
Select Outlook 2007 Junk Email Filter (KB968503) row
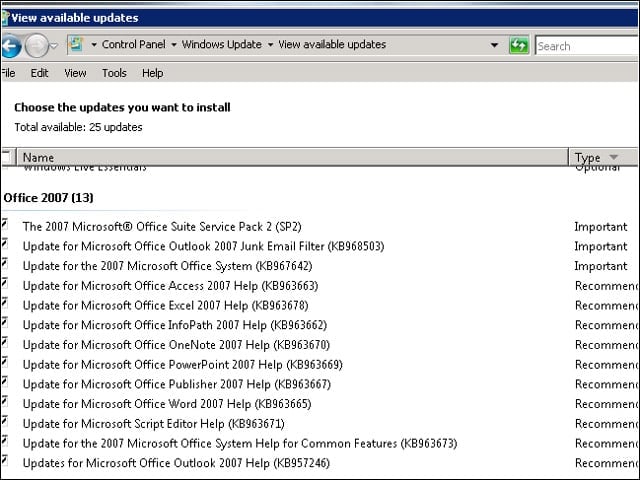(x=204, y=246)
